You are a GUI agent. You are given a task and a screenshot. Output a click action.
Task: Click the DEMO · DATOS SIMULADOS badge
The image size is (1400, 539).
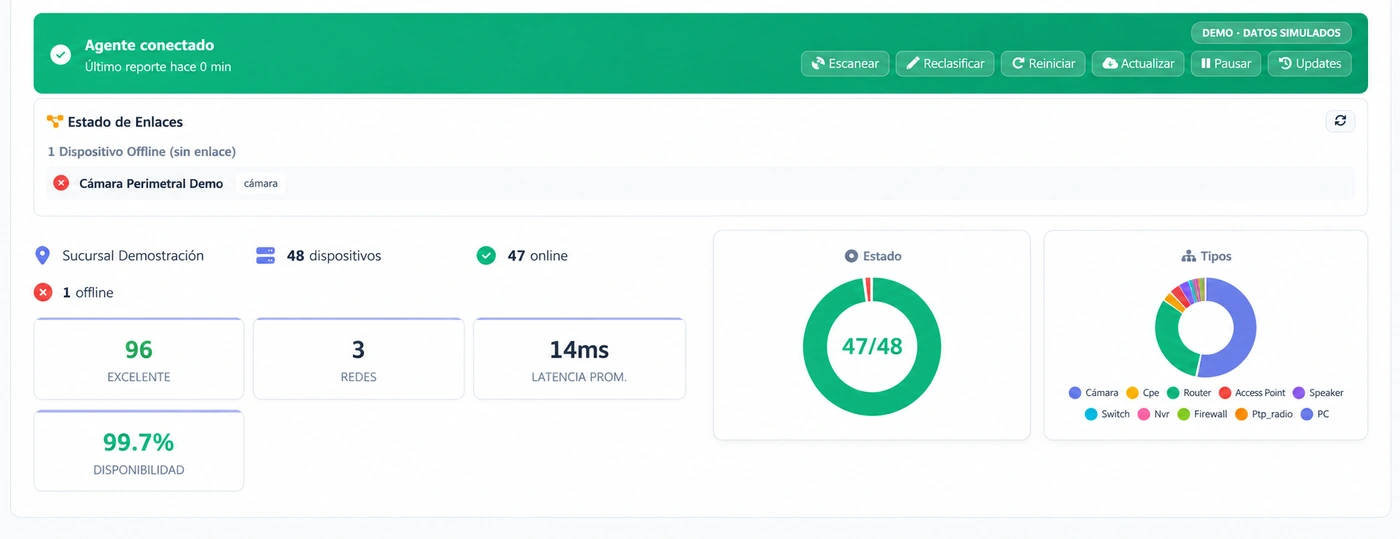(1271, 33)
